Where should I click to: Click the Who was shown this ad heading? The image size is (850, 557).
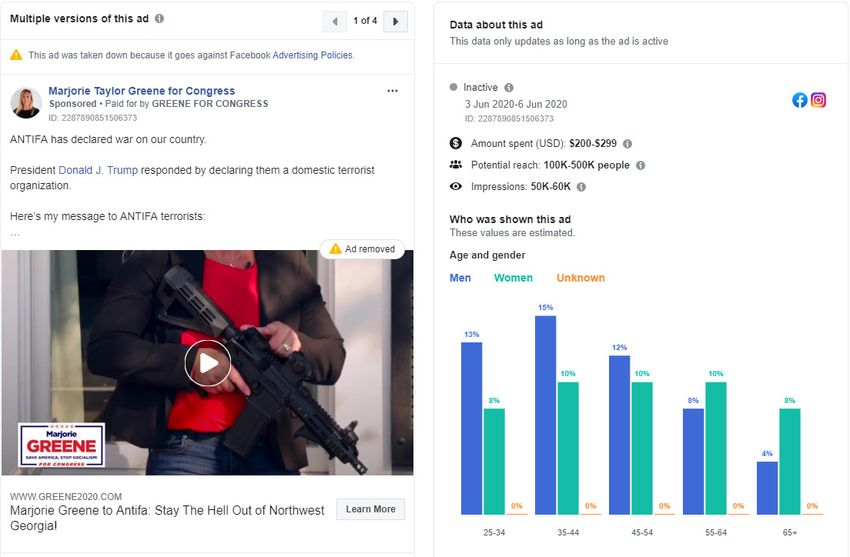click(510, 219)
